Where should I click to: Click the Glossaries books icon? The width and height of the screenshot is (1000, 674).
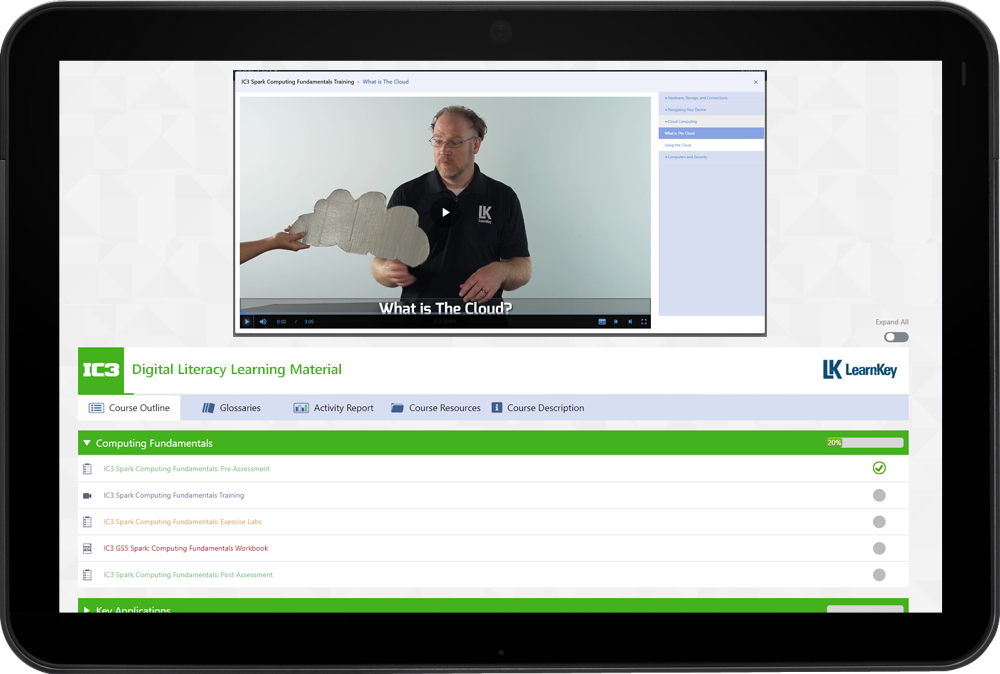tap(209, 407)
